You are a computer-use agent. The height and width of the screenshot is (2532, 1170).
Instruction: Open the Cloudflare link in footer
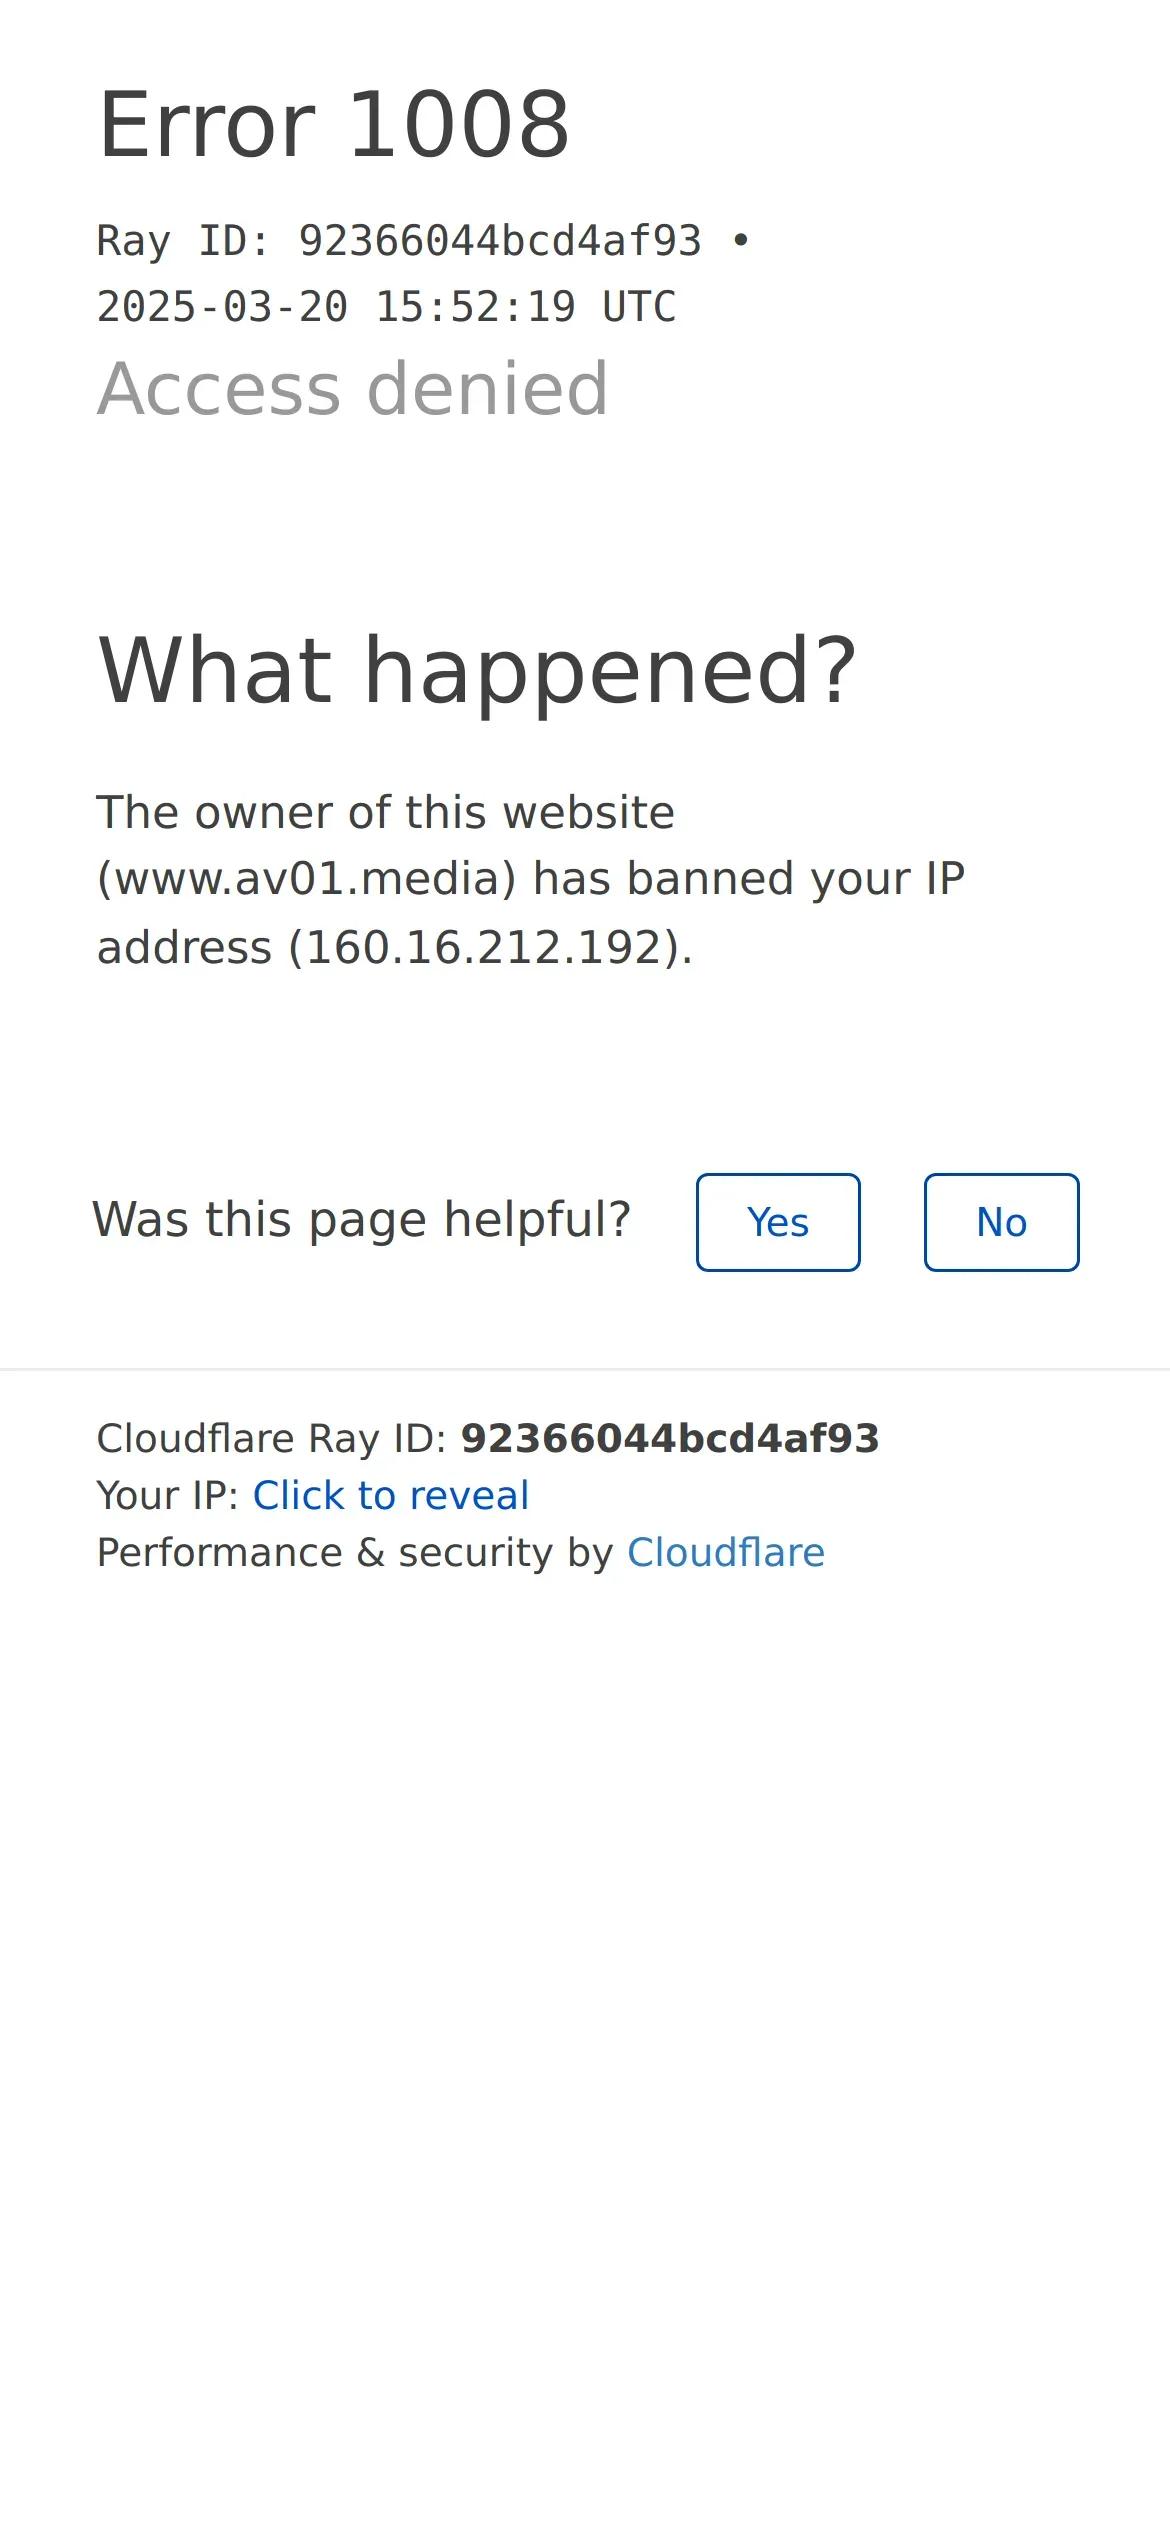726,1552
